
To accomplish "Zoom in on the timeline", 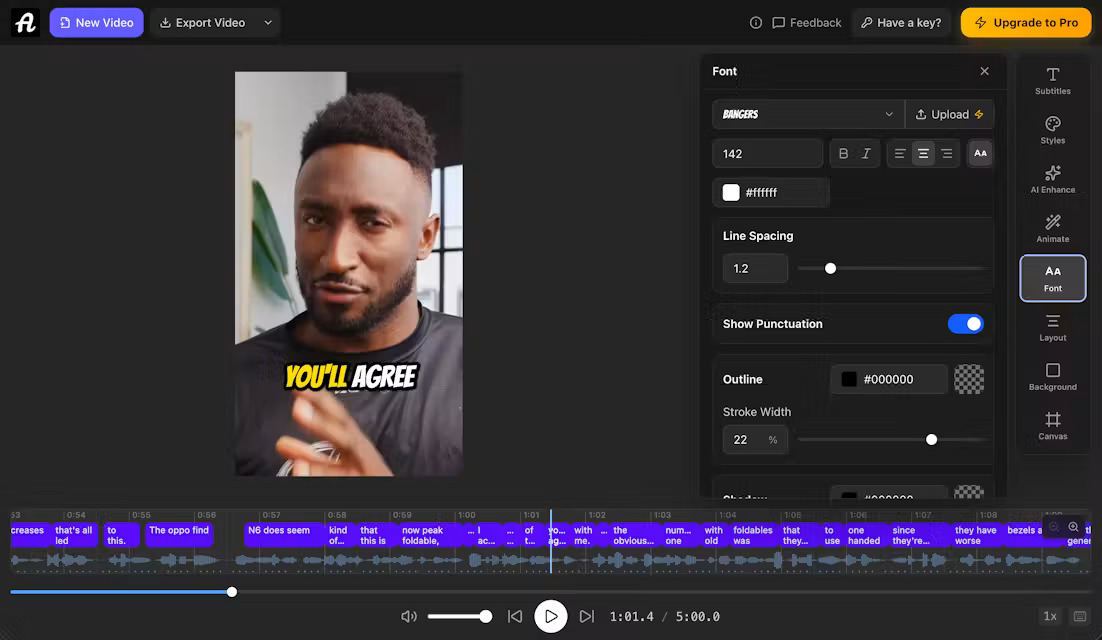I will pos(1073,527).
